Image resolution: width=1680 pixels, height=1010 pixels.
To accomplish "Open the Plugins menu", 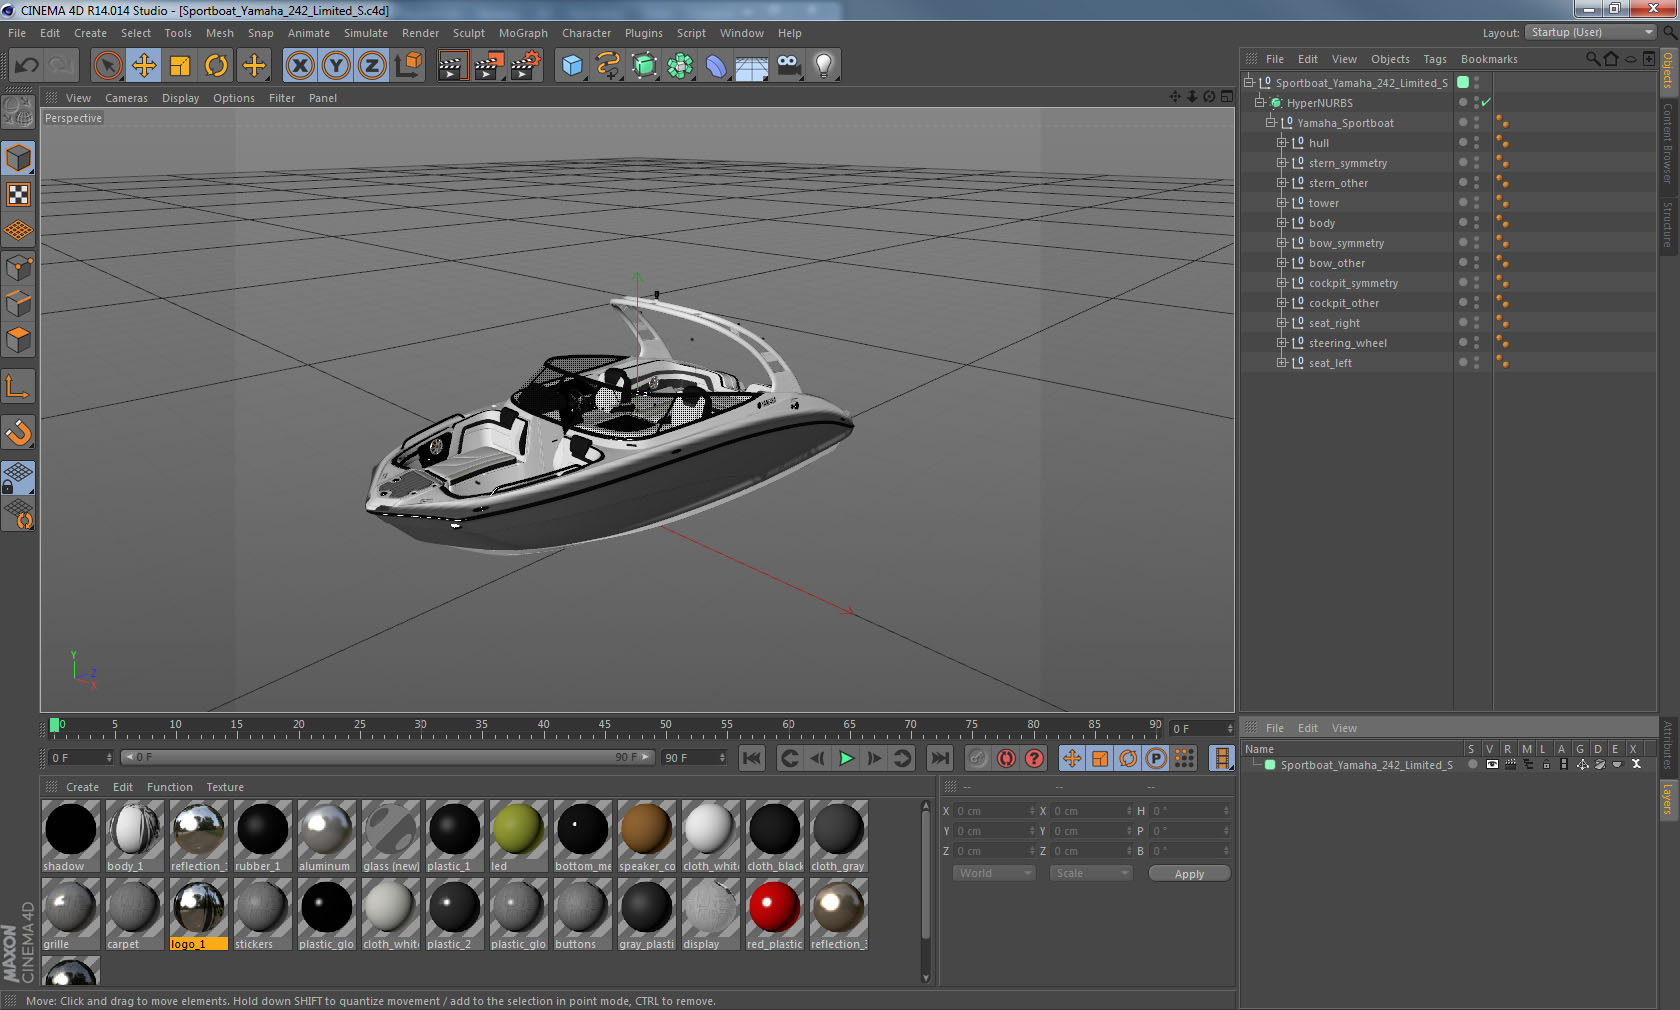I will click(643, 33).
